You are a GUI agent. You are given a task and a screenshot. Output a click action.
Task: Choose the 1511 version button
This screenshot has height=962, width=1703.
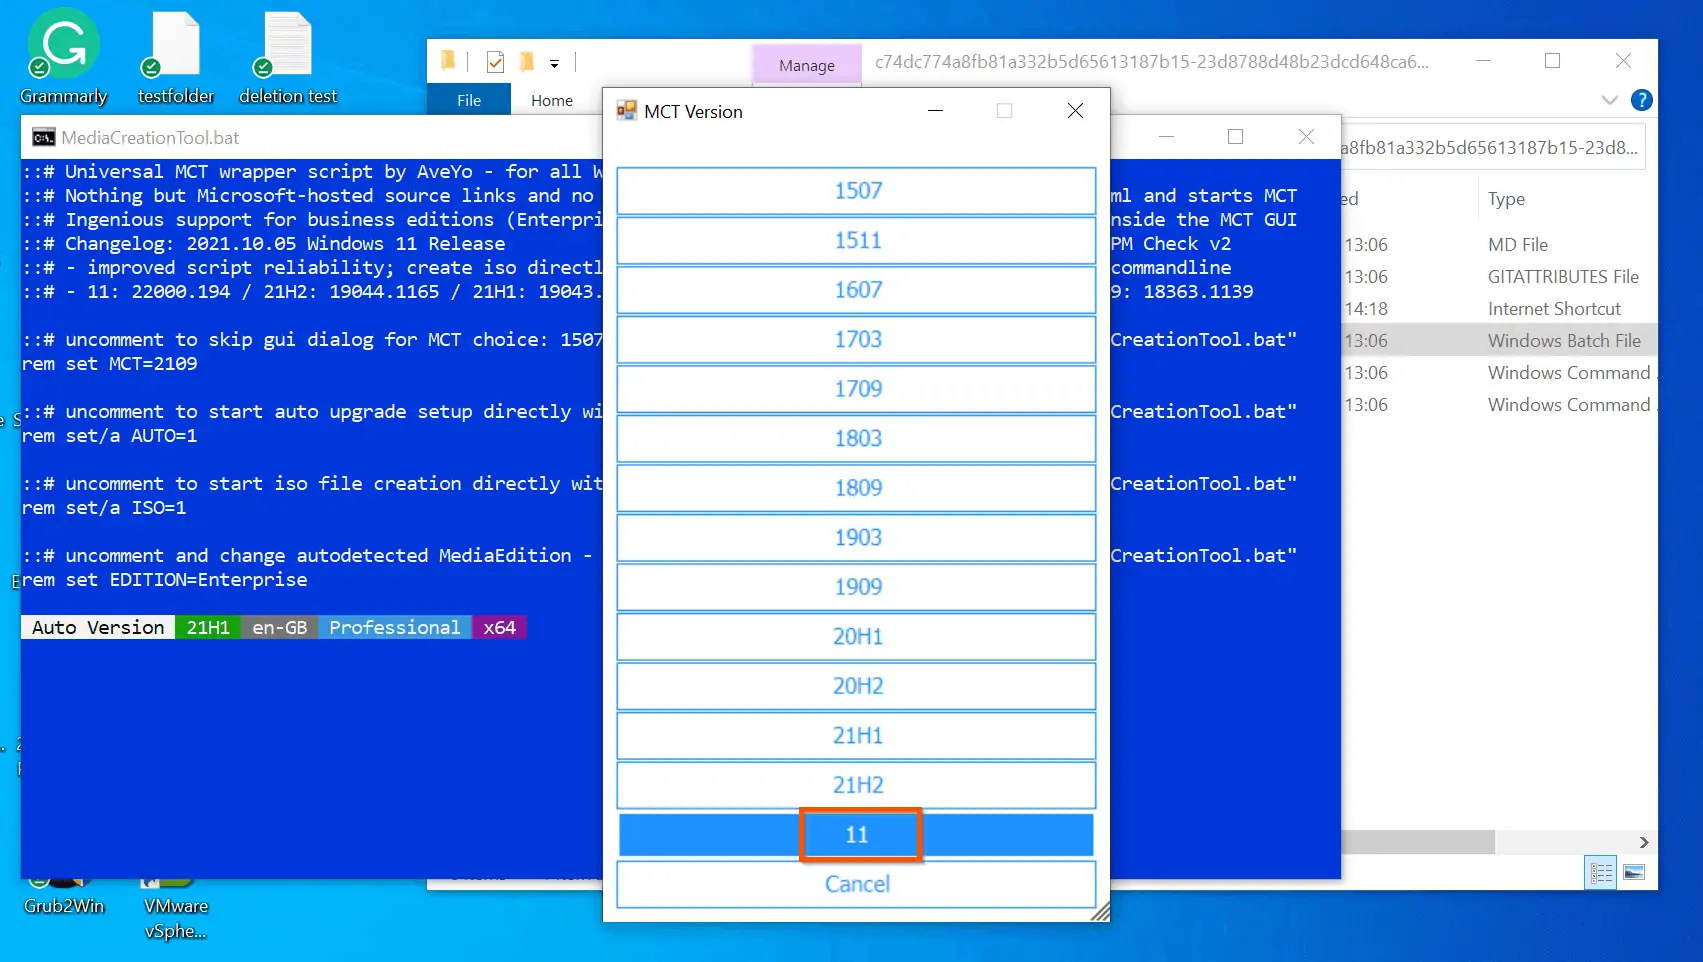pyautogui.click(x=856, y=241)
